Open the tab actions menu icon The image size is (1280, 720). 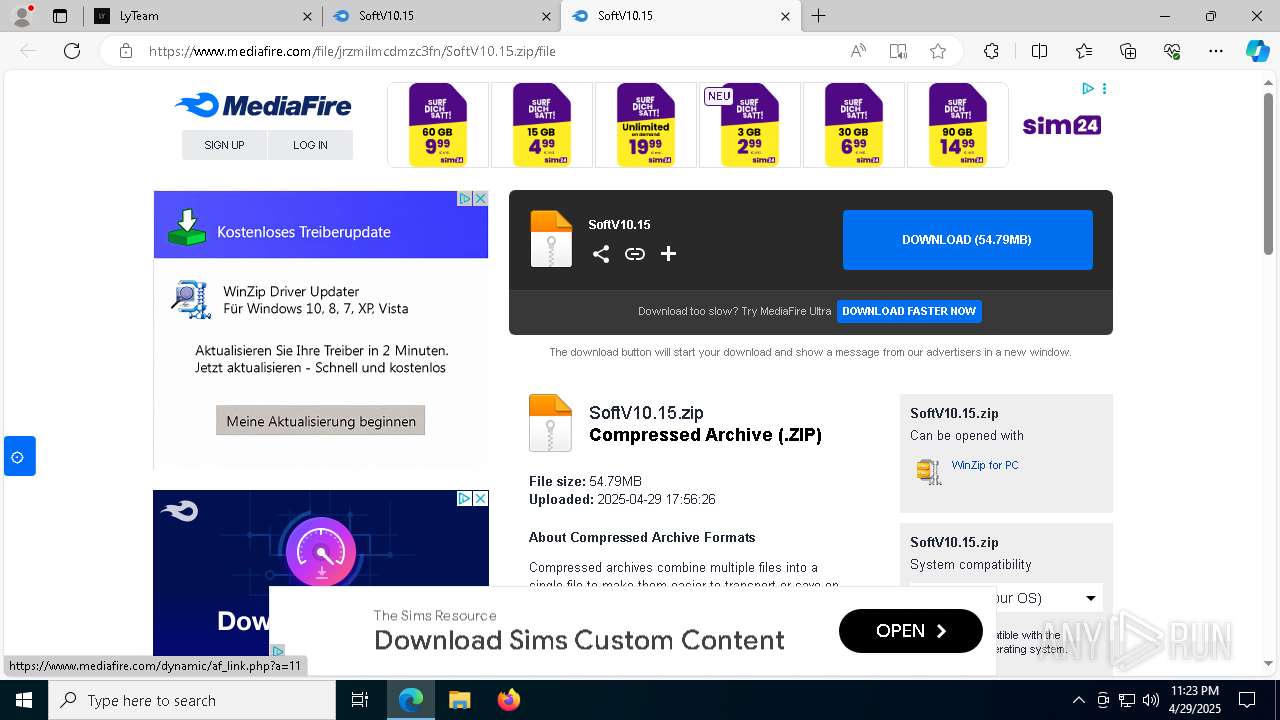tap(60, 16)
